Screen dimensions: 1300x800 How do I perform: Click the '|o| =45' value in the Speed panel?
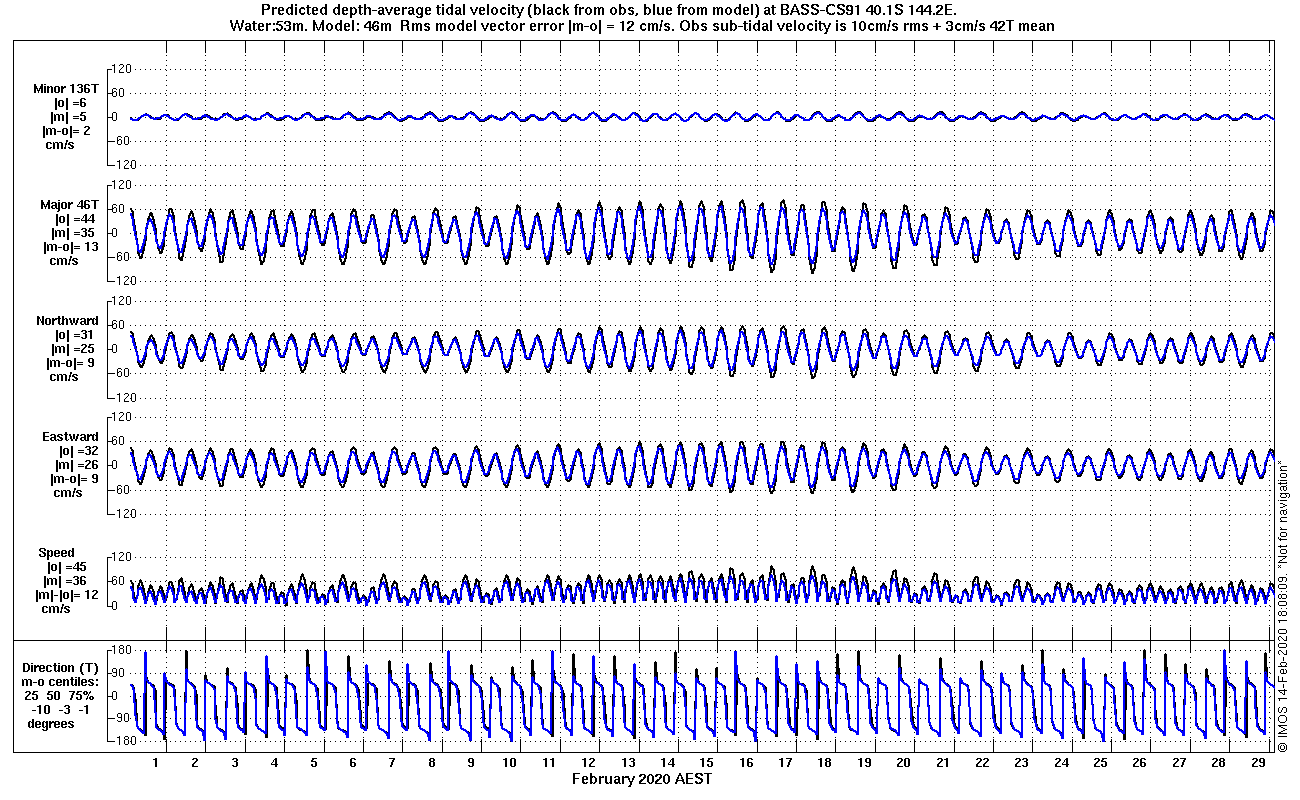click(x=66, y=567)
